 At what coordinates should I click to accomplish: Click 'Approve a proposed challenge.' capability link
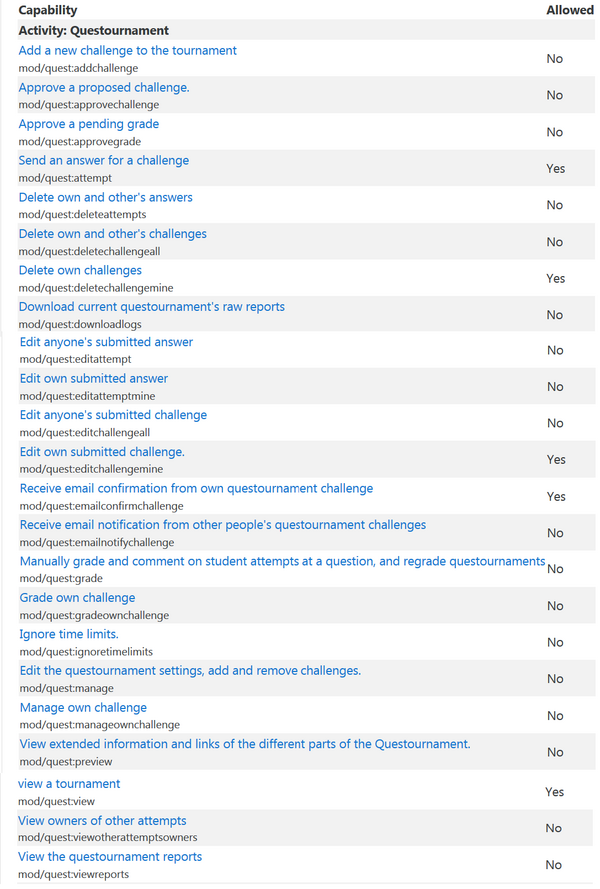coord(104,88)
